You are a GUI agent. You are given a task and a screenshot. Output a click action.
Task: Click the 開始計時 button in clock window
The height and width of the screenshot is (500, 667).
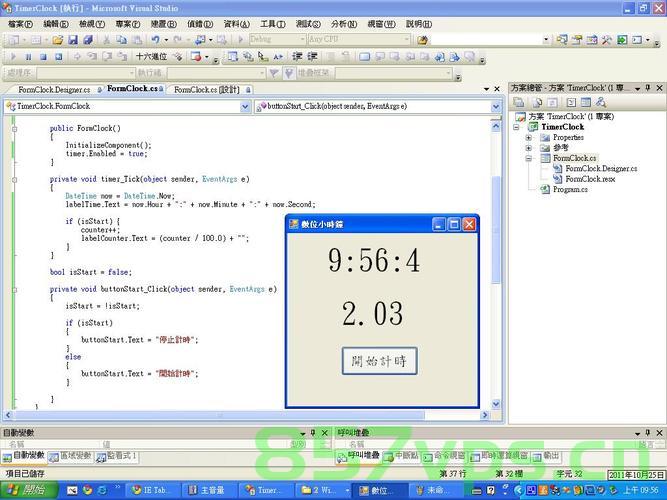379,361
